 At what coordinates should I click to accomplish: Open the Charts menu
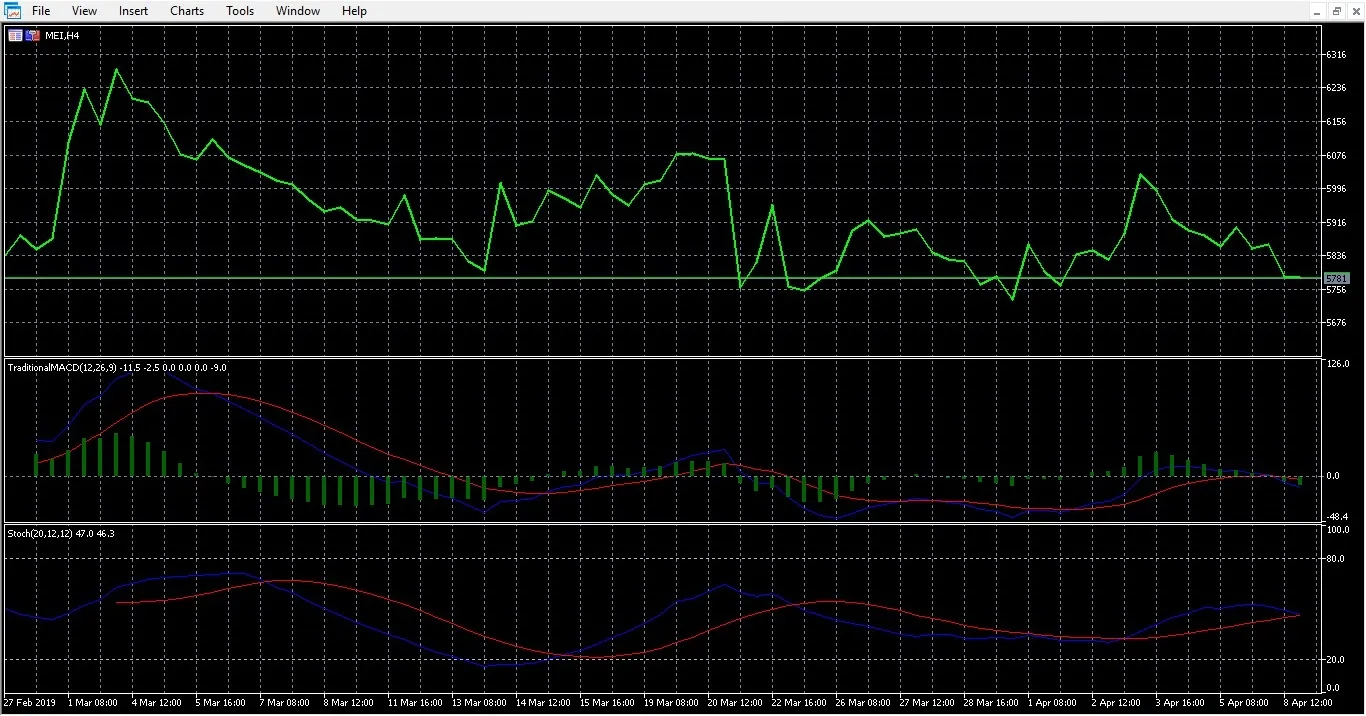click(x=187, y=11)
